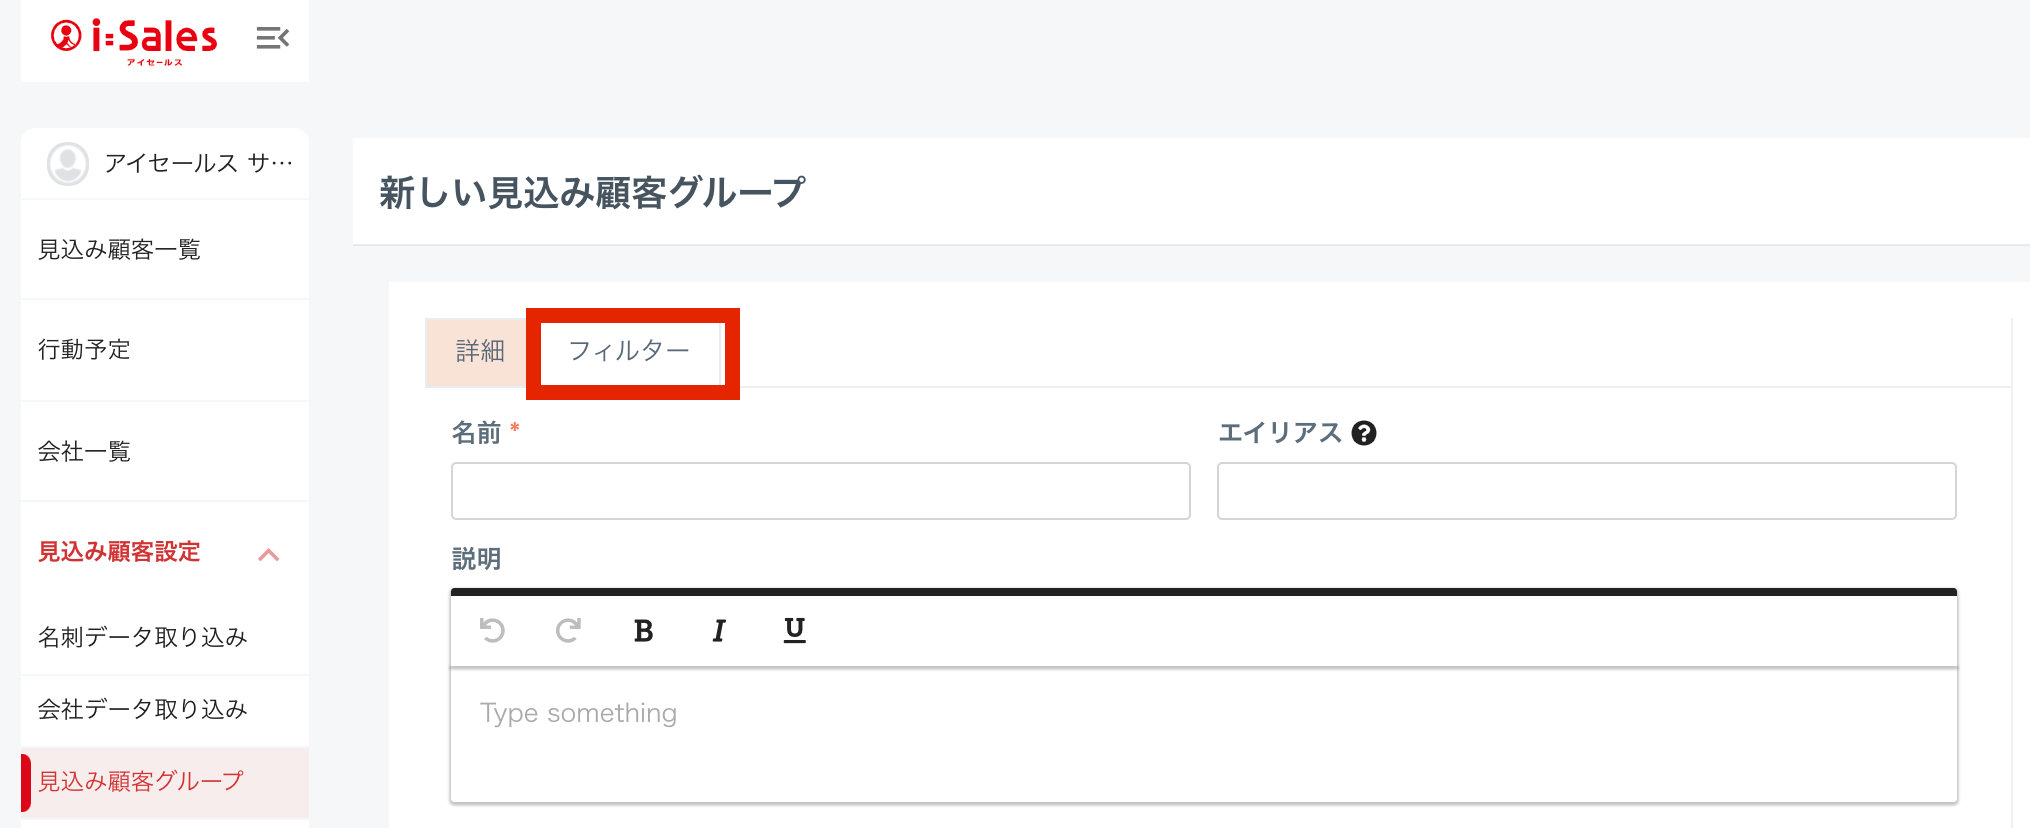Show the エイリアス help tooltip icon
Screen dimensions: 2030x828
(1364, 433)
